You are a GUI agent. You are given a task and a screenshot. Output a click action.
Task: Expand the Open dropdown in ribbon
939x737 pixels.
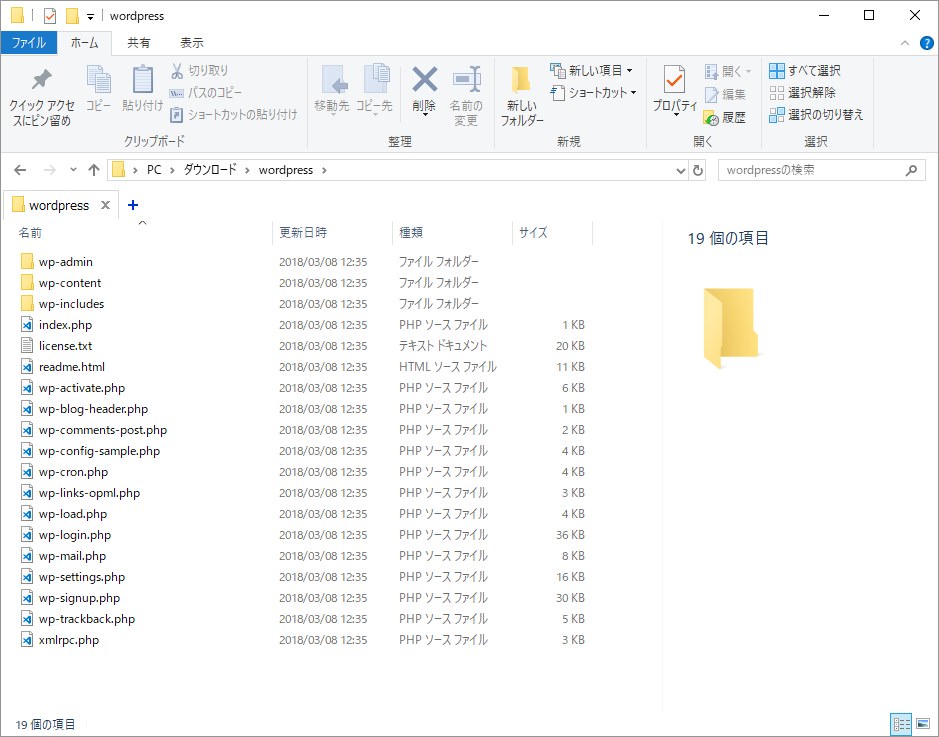[x=749, y=72]
